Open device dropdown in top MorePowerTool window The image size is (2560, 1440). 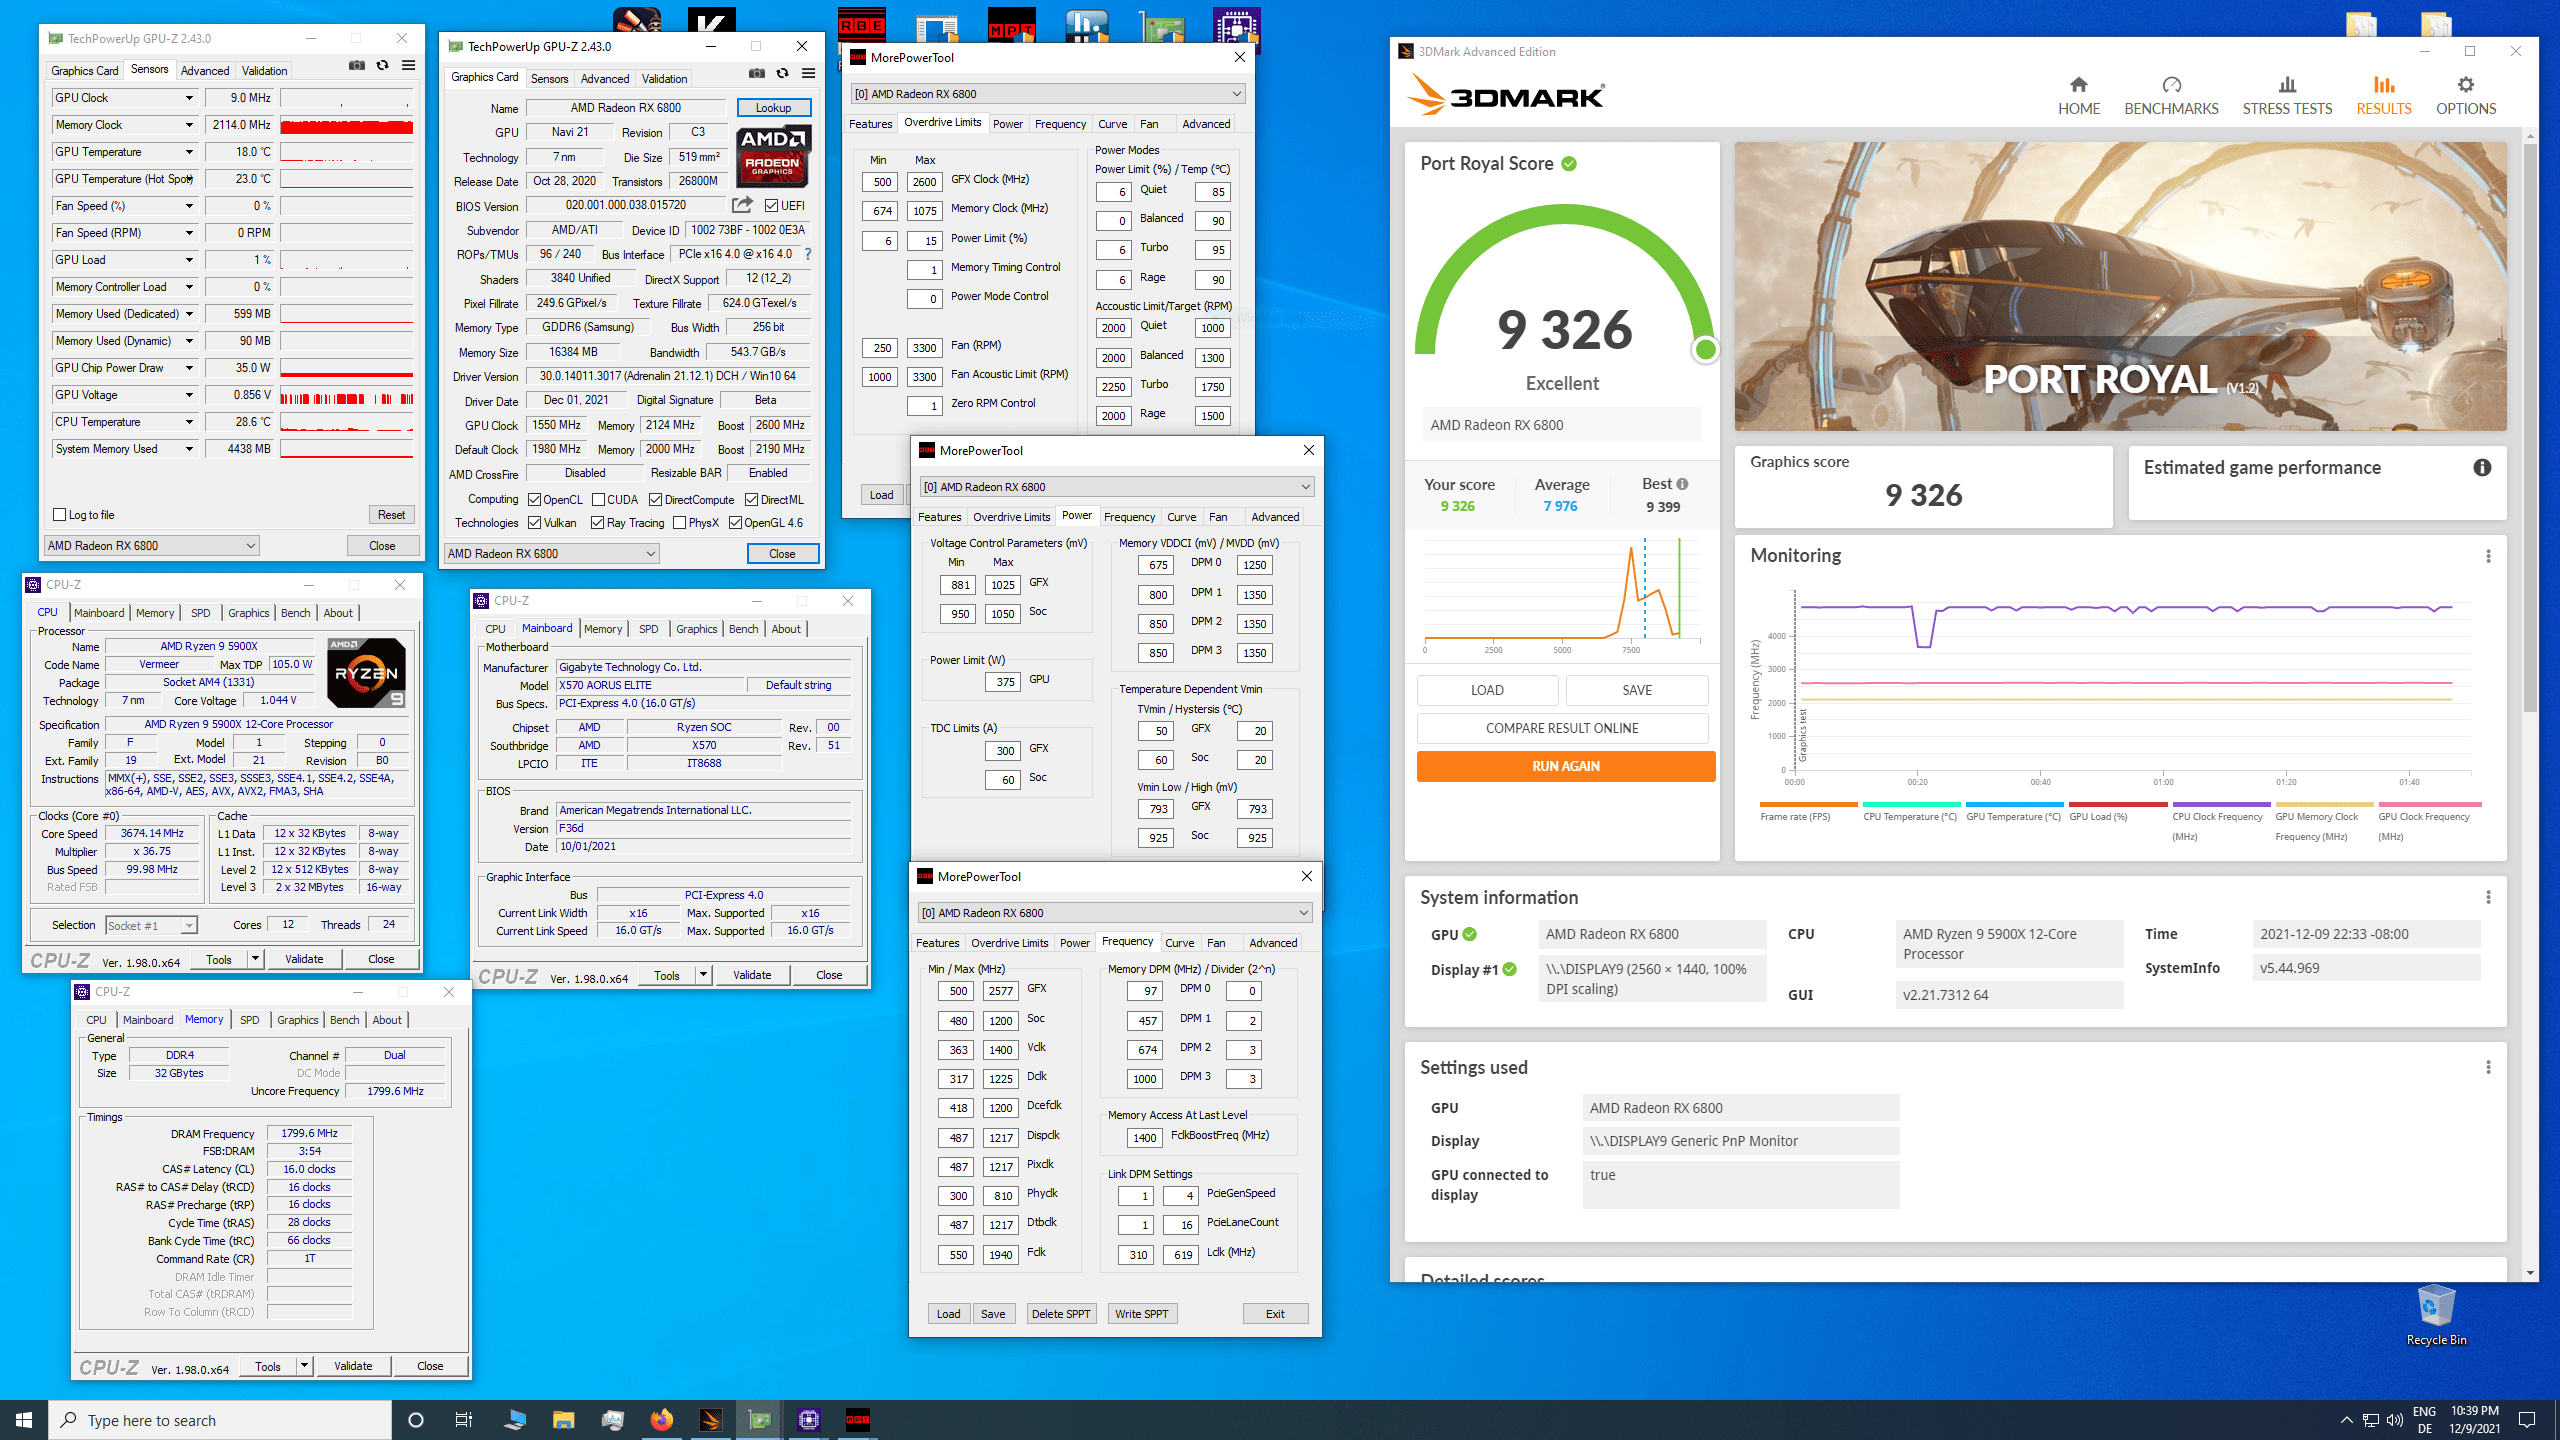point(1047,94)
